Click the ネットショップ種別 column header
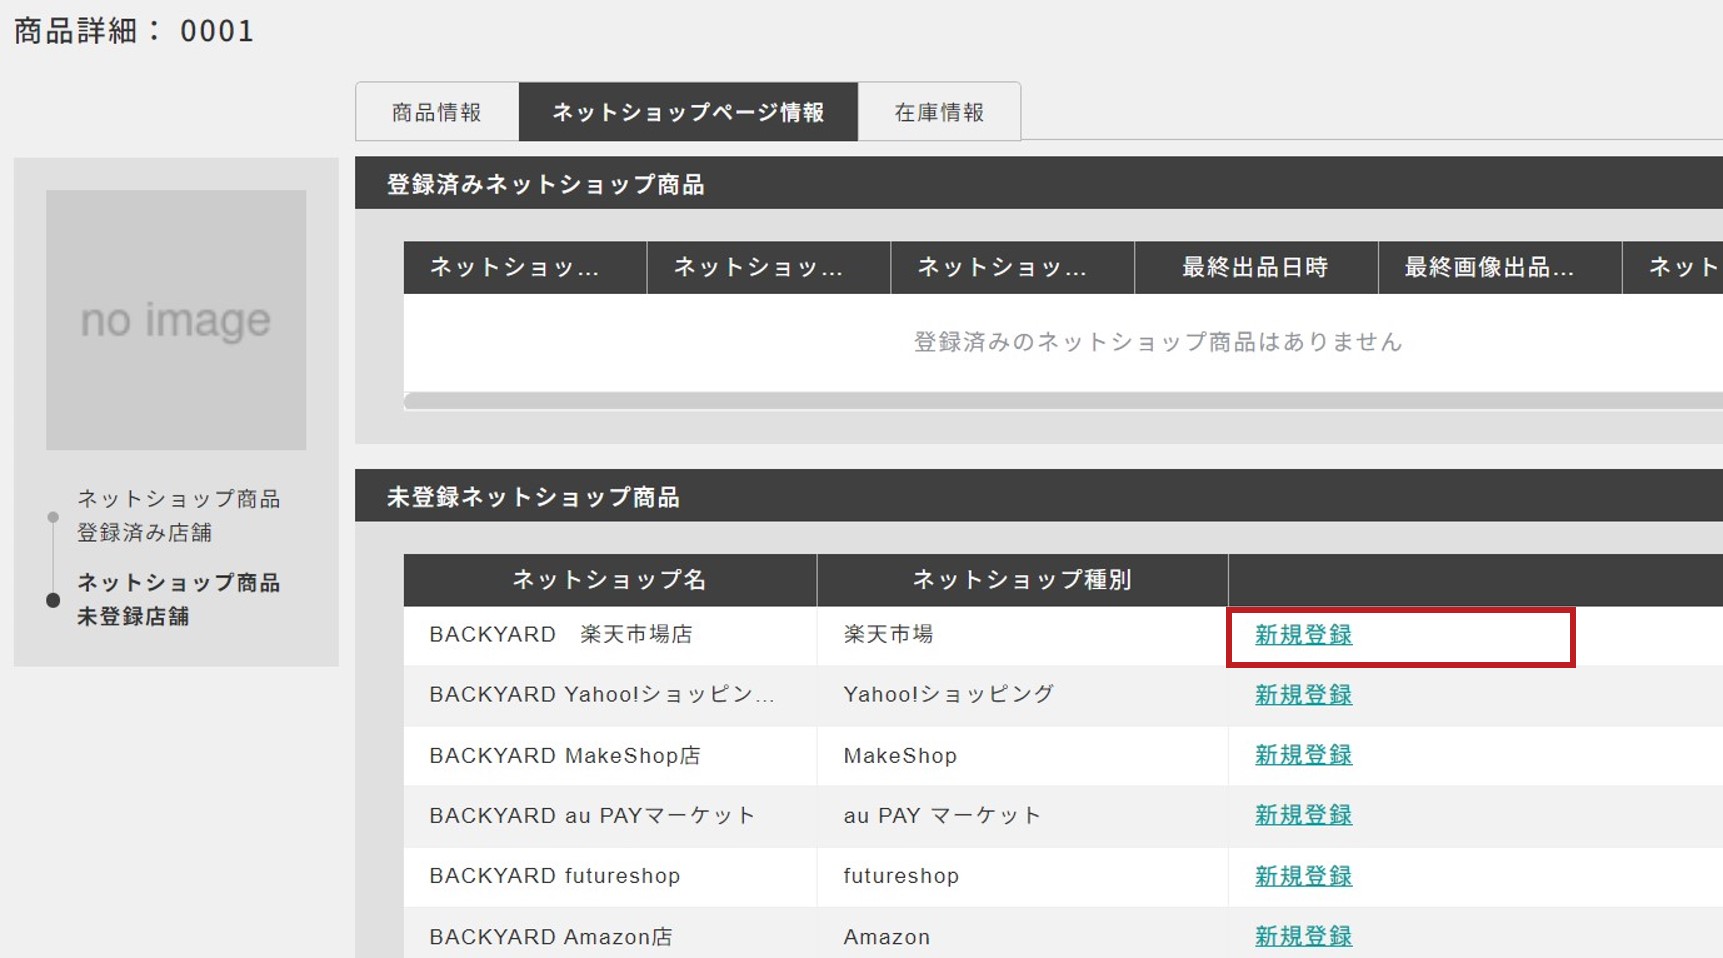 tap(1022, 580)
